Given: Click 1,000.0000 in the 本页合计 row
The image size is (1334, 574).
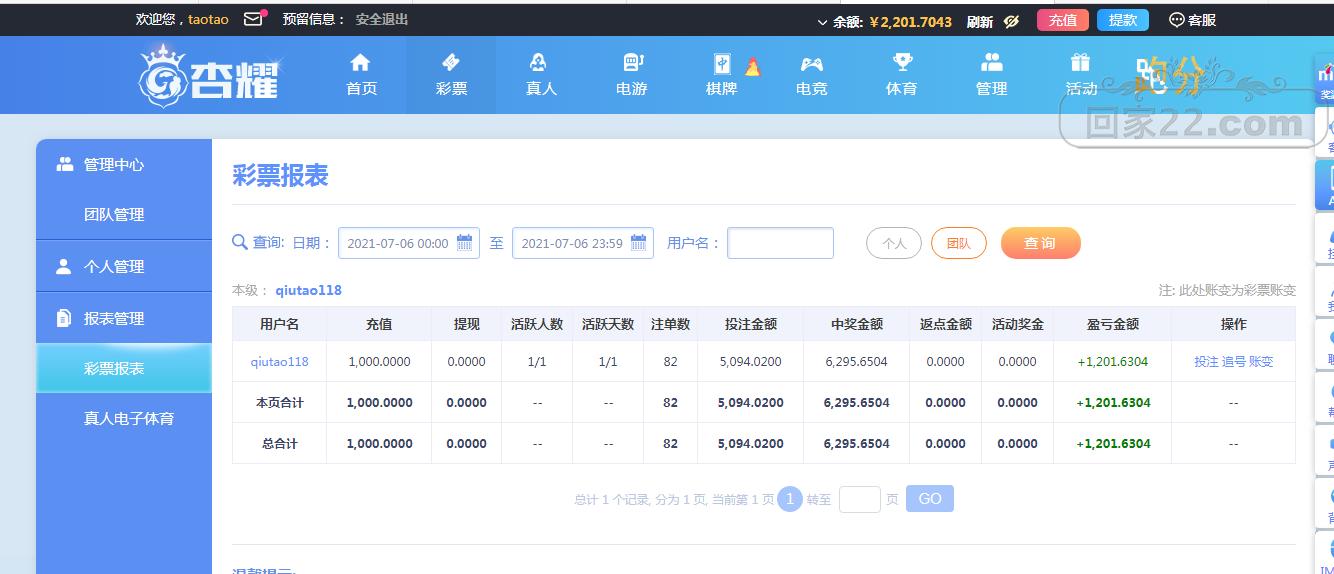Looking at the screenshot, I should click(x=379, y=403).
